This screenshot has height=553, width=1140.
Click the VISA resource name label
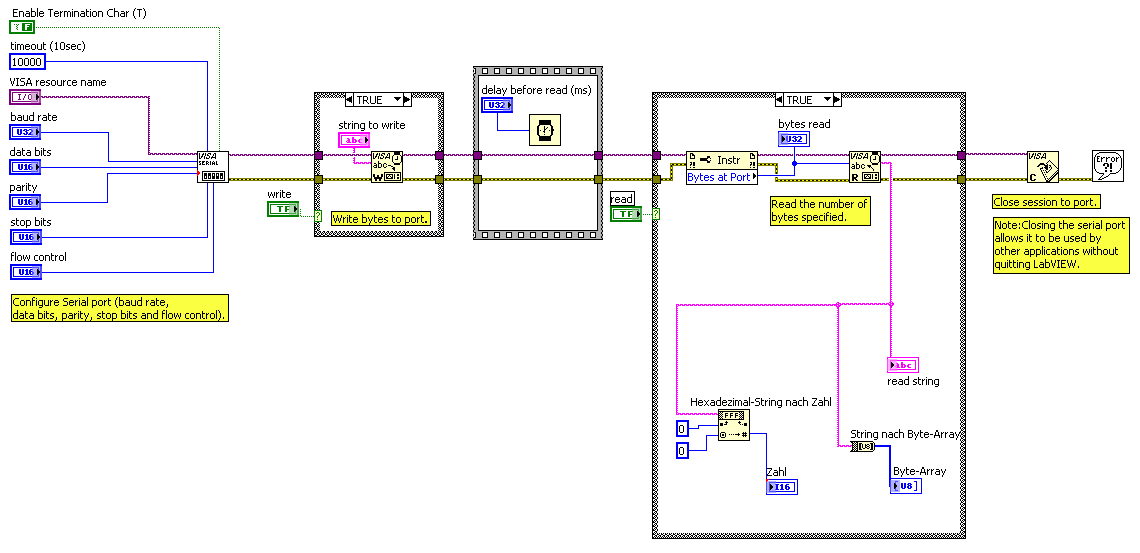click(x=58, y=82)
